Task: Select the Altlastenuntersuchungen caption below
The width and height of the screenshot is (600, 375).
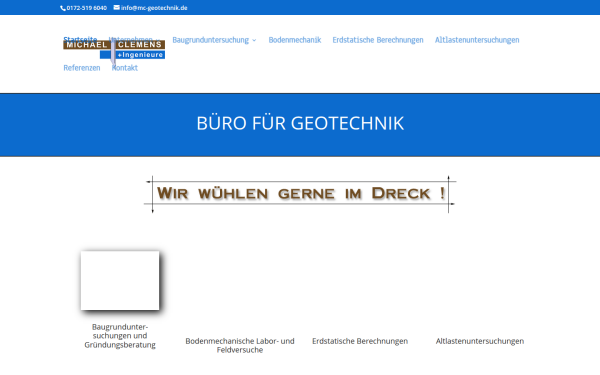Action: click(x=480, y=341)
